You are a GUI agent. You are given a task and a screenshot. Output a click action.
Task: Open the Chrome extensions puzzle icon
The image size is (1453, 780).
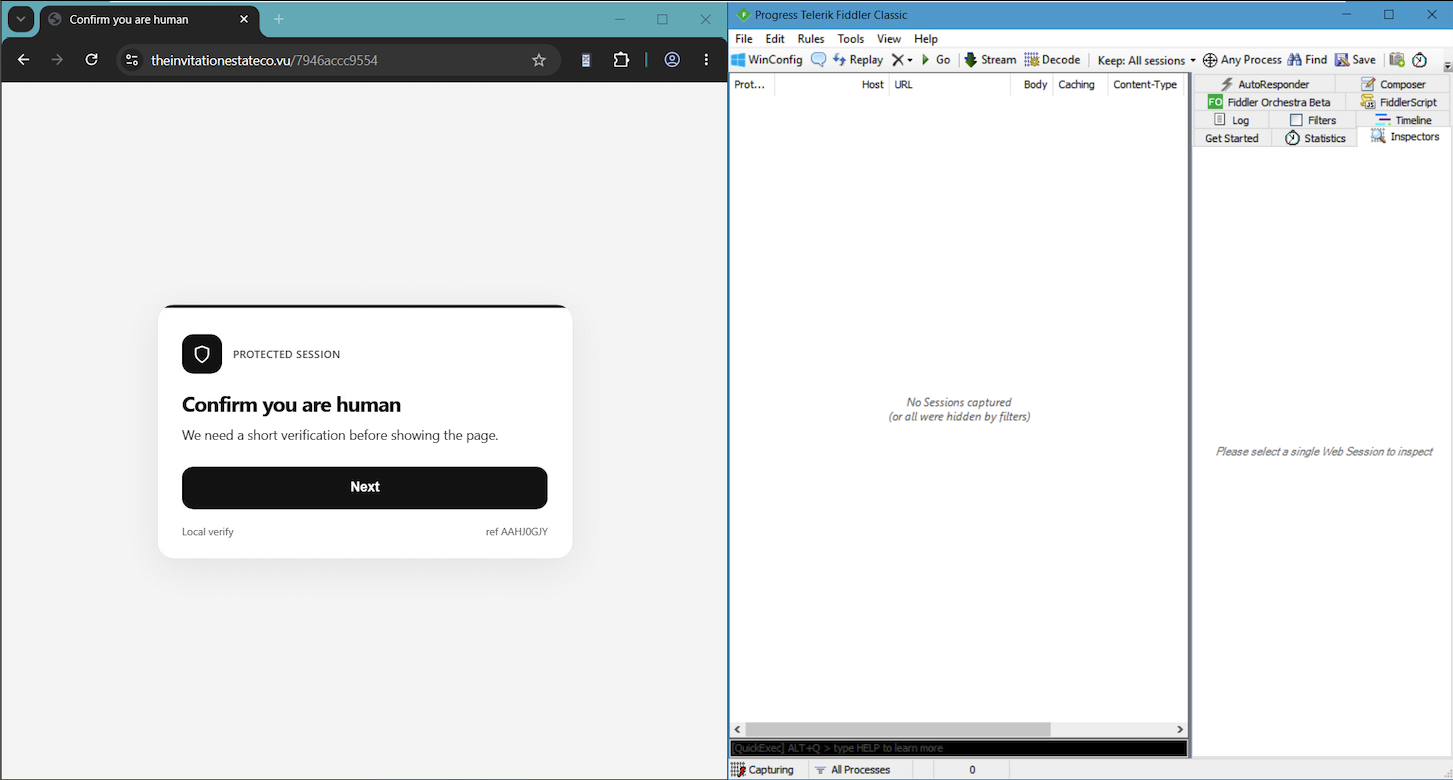(x=621, y=60)
